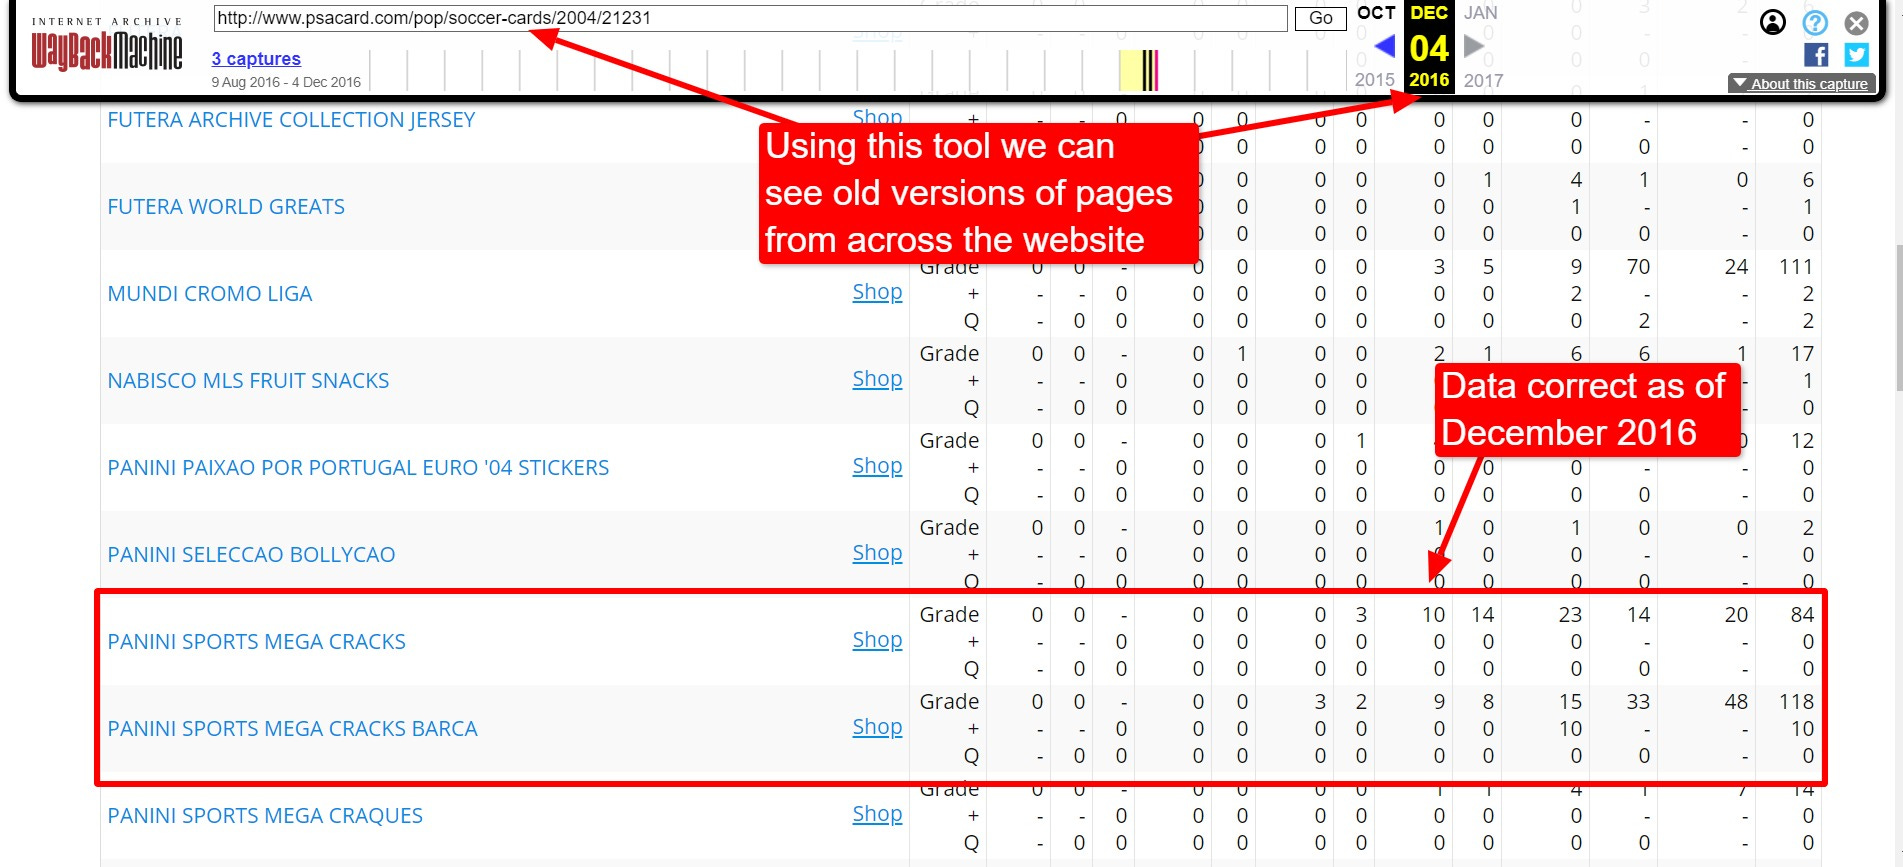1903x867 pixels.
Task: Open the 3 captures link
Action: (256, 59)
